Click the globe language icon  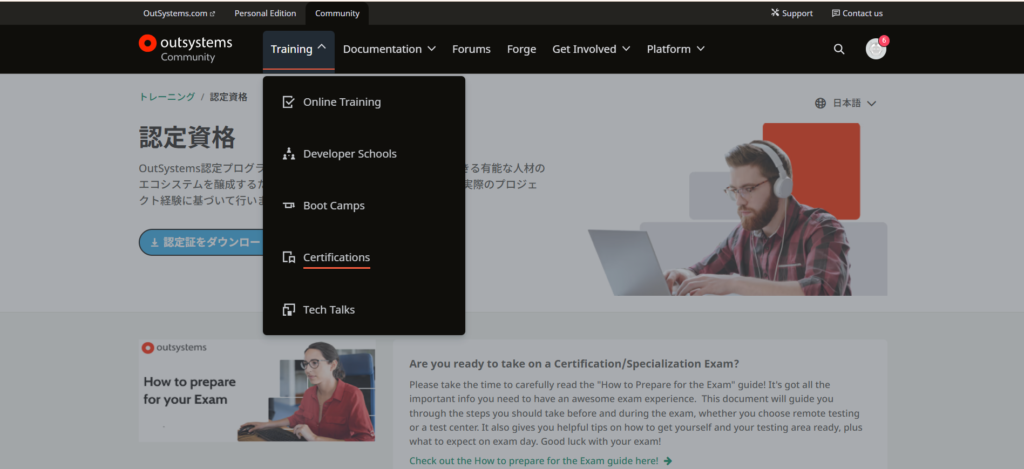tap(820, 103)
